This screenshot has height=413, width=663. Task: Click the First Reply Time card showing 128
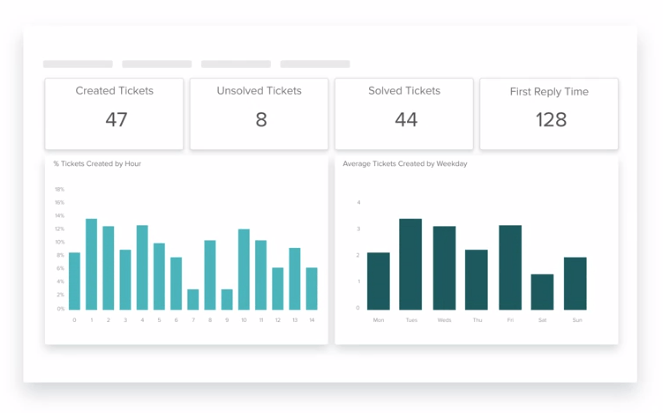coord(549,114)
